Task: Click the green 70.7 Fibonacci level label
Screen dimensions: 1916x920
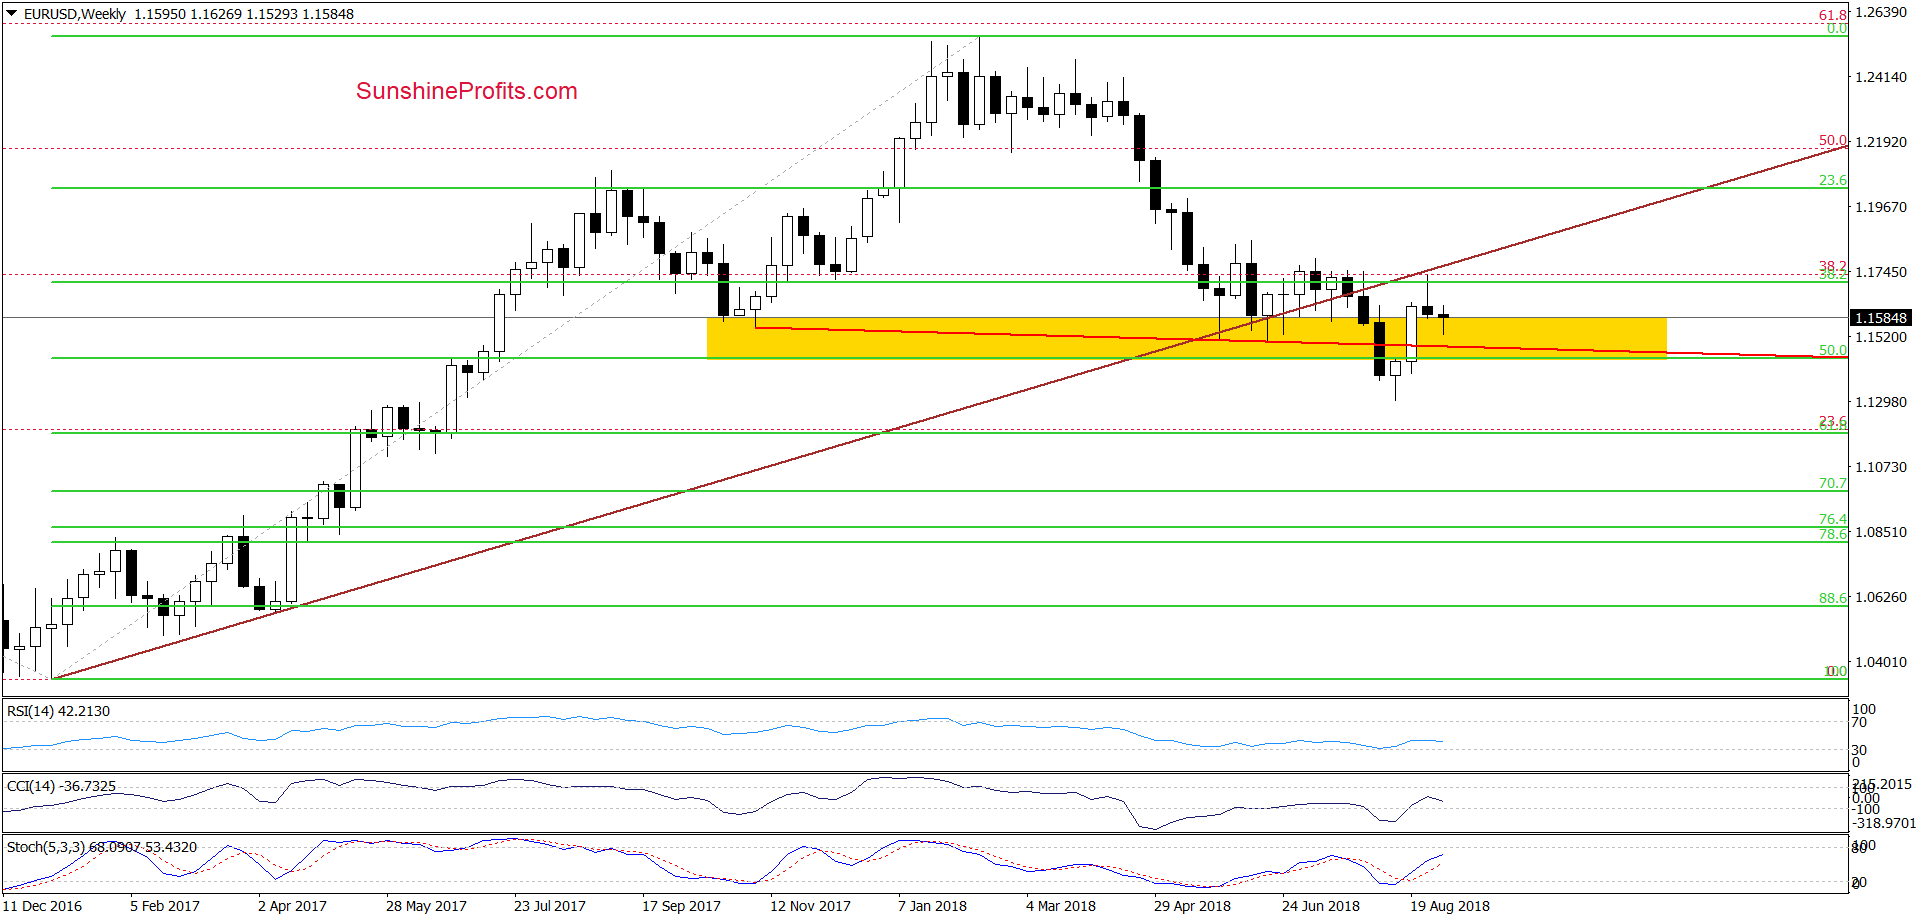Action: coord(1832,483)
